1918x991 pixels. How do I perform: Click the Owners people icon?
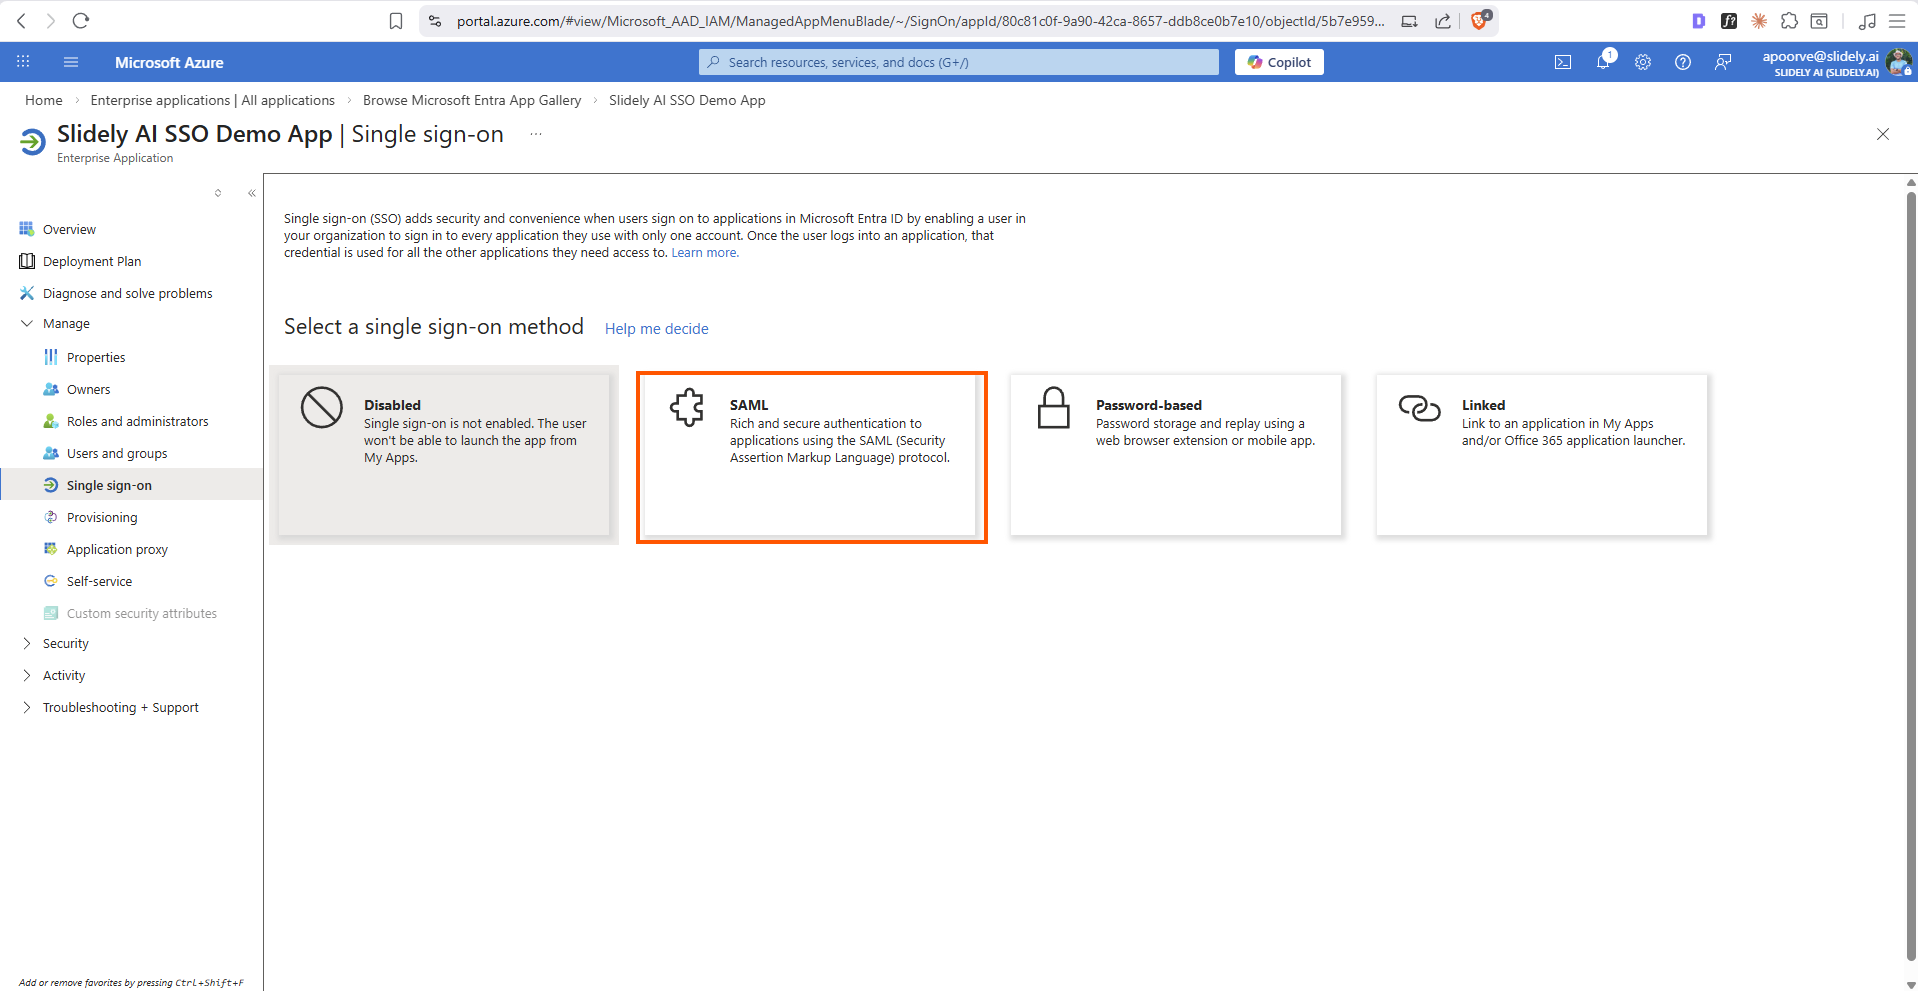point(51,389)
